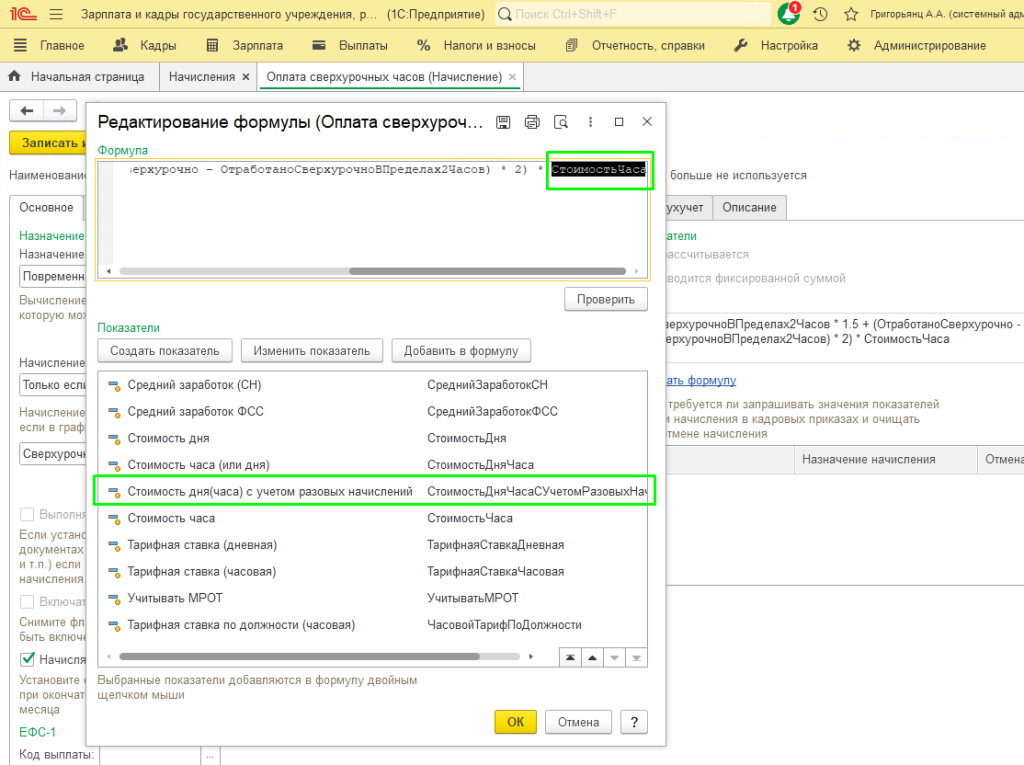Save formula dialog using diskette icon
The image size is (1024, 765).
503,122
